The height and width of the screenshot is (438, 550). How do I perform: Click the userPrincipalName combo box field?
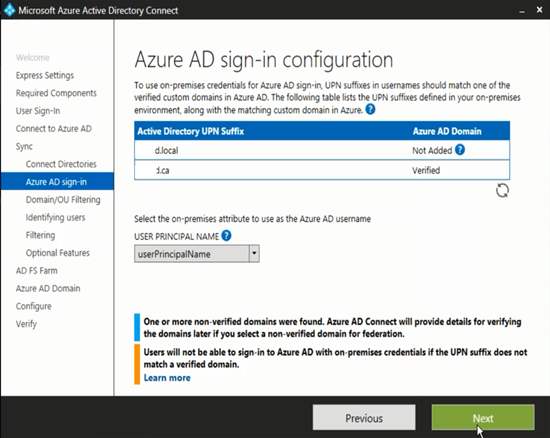[x=197, y=254]
